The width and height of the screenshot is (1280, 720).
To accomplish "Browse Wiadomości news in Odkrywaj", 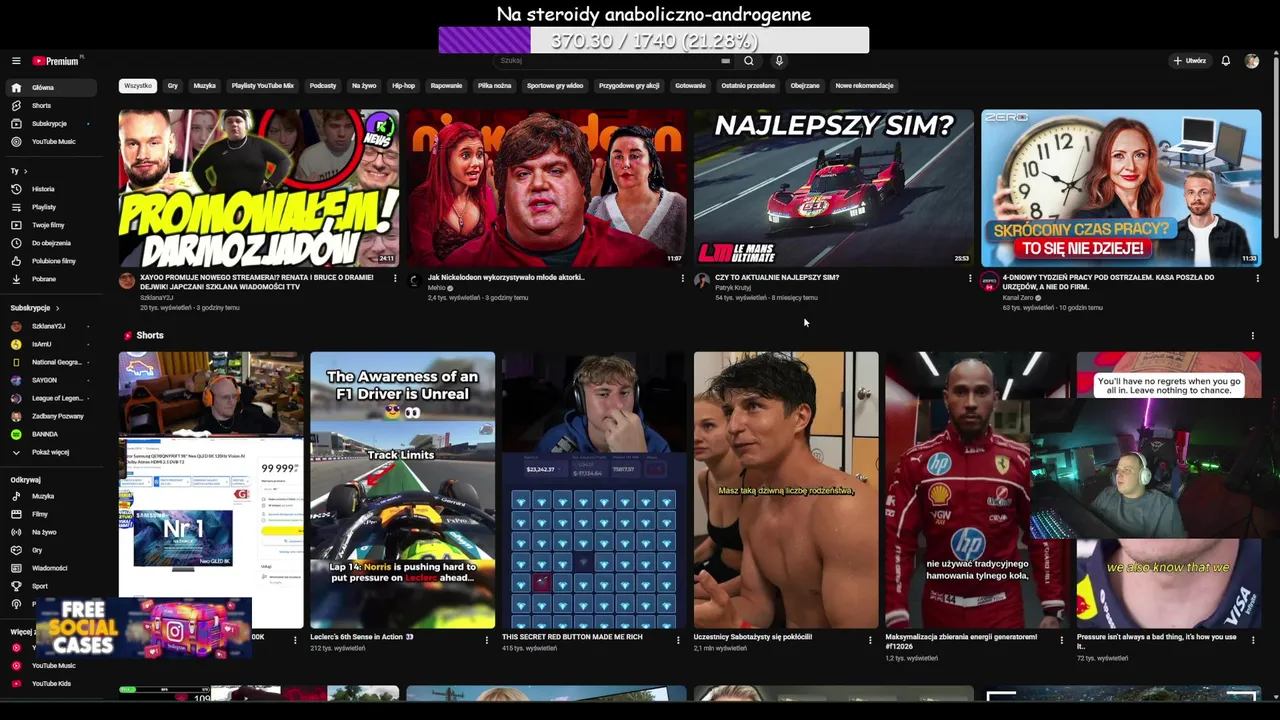I will tap(53, 568).
